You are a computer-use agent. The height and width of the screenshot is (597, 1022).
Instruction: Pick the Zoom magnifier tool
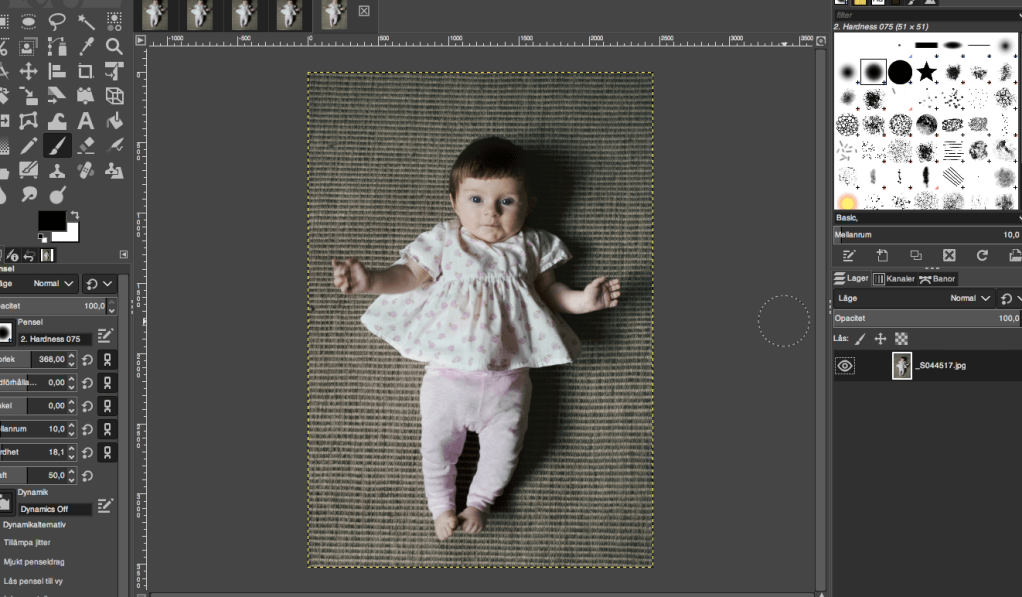[x=114, y=46]
